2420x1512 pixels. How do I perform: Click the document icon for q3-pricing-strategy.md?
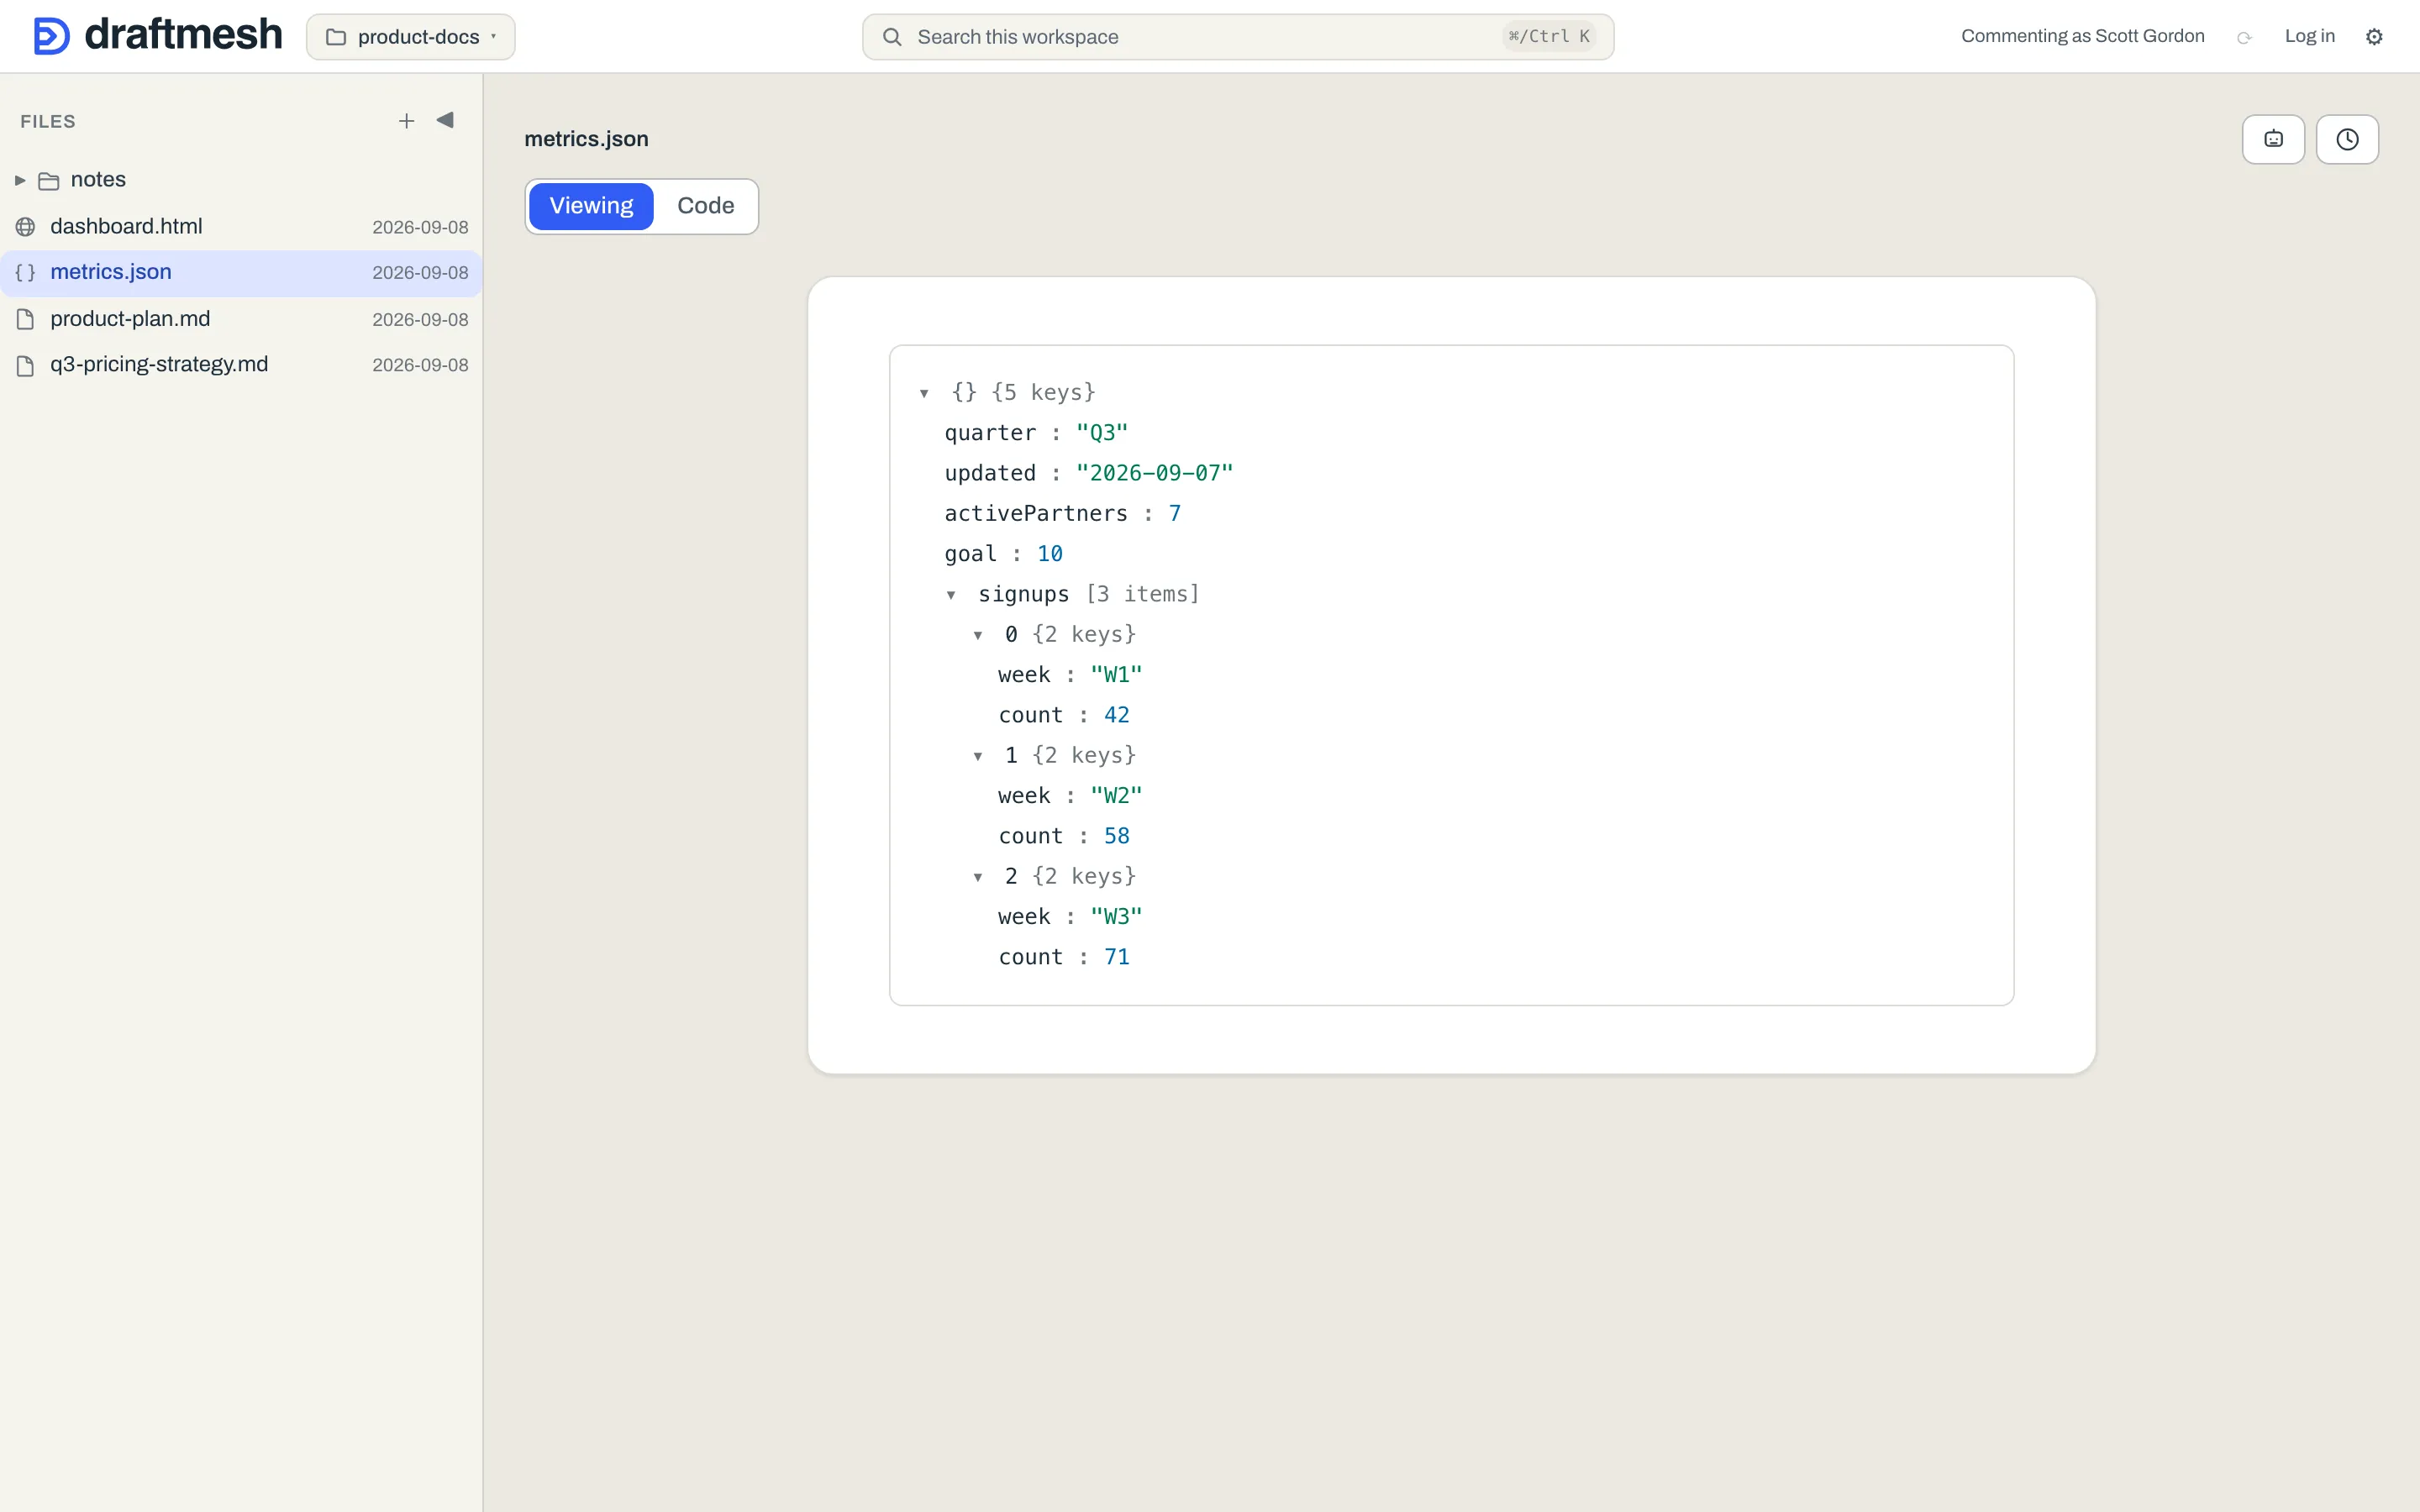click(25, 365)
